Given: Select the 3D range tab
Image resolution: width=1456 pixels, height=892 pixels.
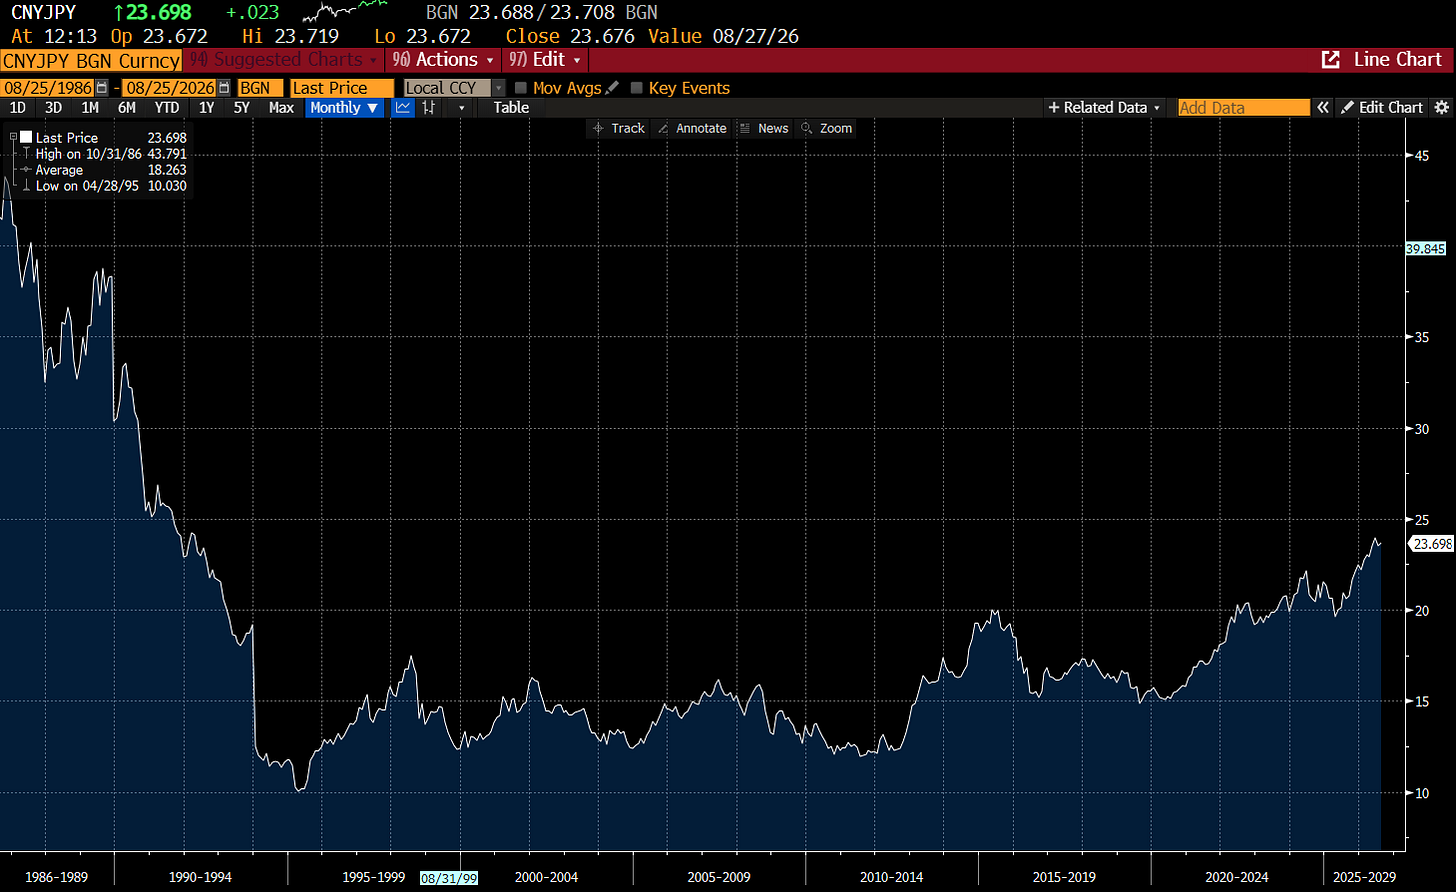Looking at the screenshot, I should 53,107.
